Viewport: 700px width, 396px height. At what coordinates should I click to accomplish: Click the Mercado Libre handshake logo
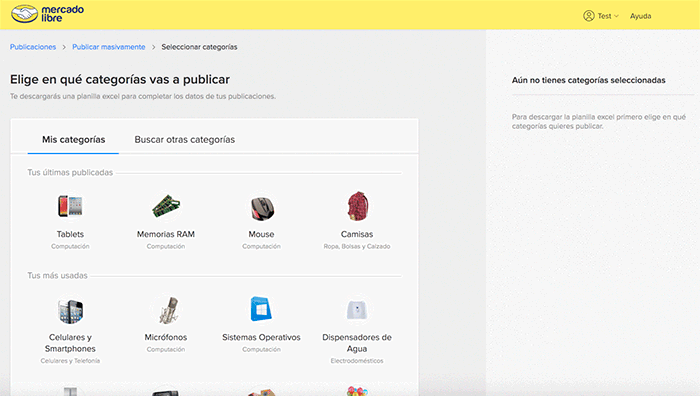[25, 14]
